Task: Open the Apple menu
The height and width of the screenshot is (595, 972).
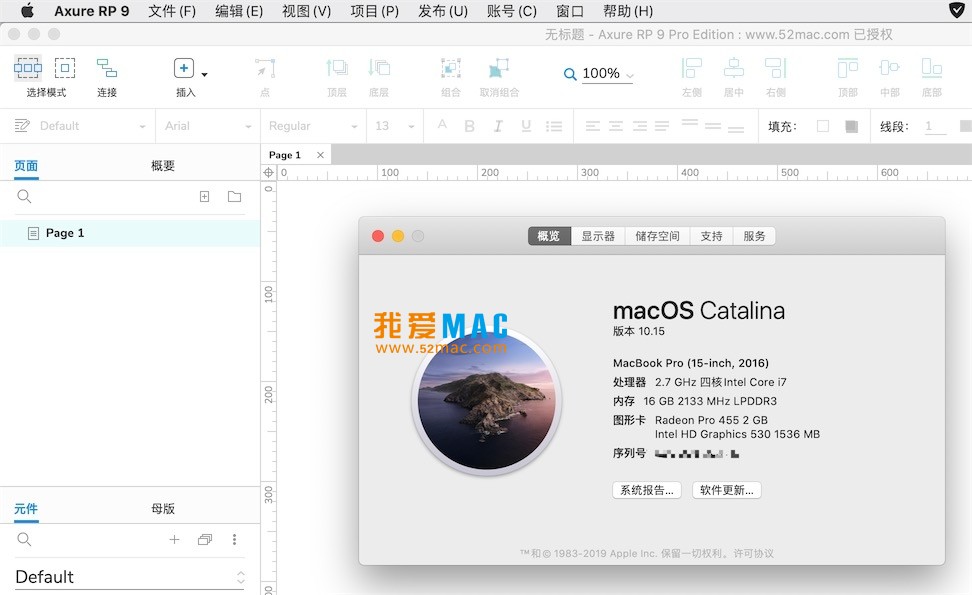Action: pyautogui.click(x=27, y=11)
